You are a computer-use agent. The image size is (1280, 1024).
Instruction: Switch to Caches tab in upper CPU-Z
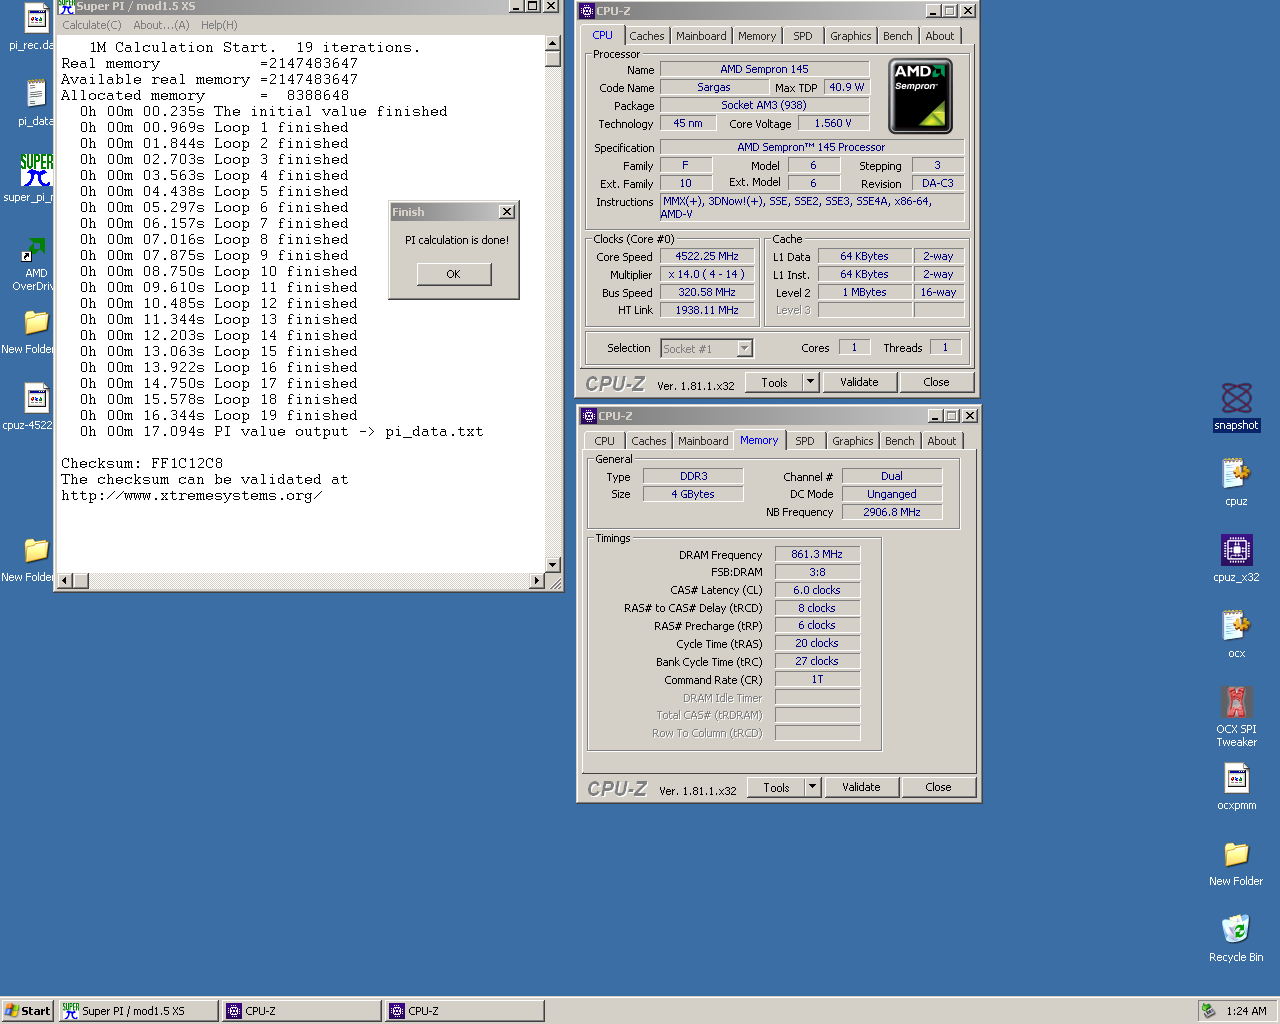pos(647,36)
